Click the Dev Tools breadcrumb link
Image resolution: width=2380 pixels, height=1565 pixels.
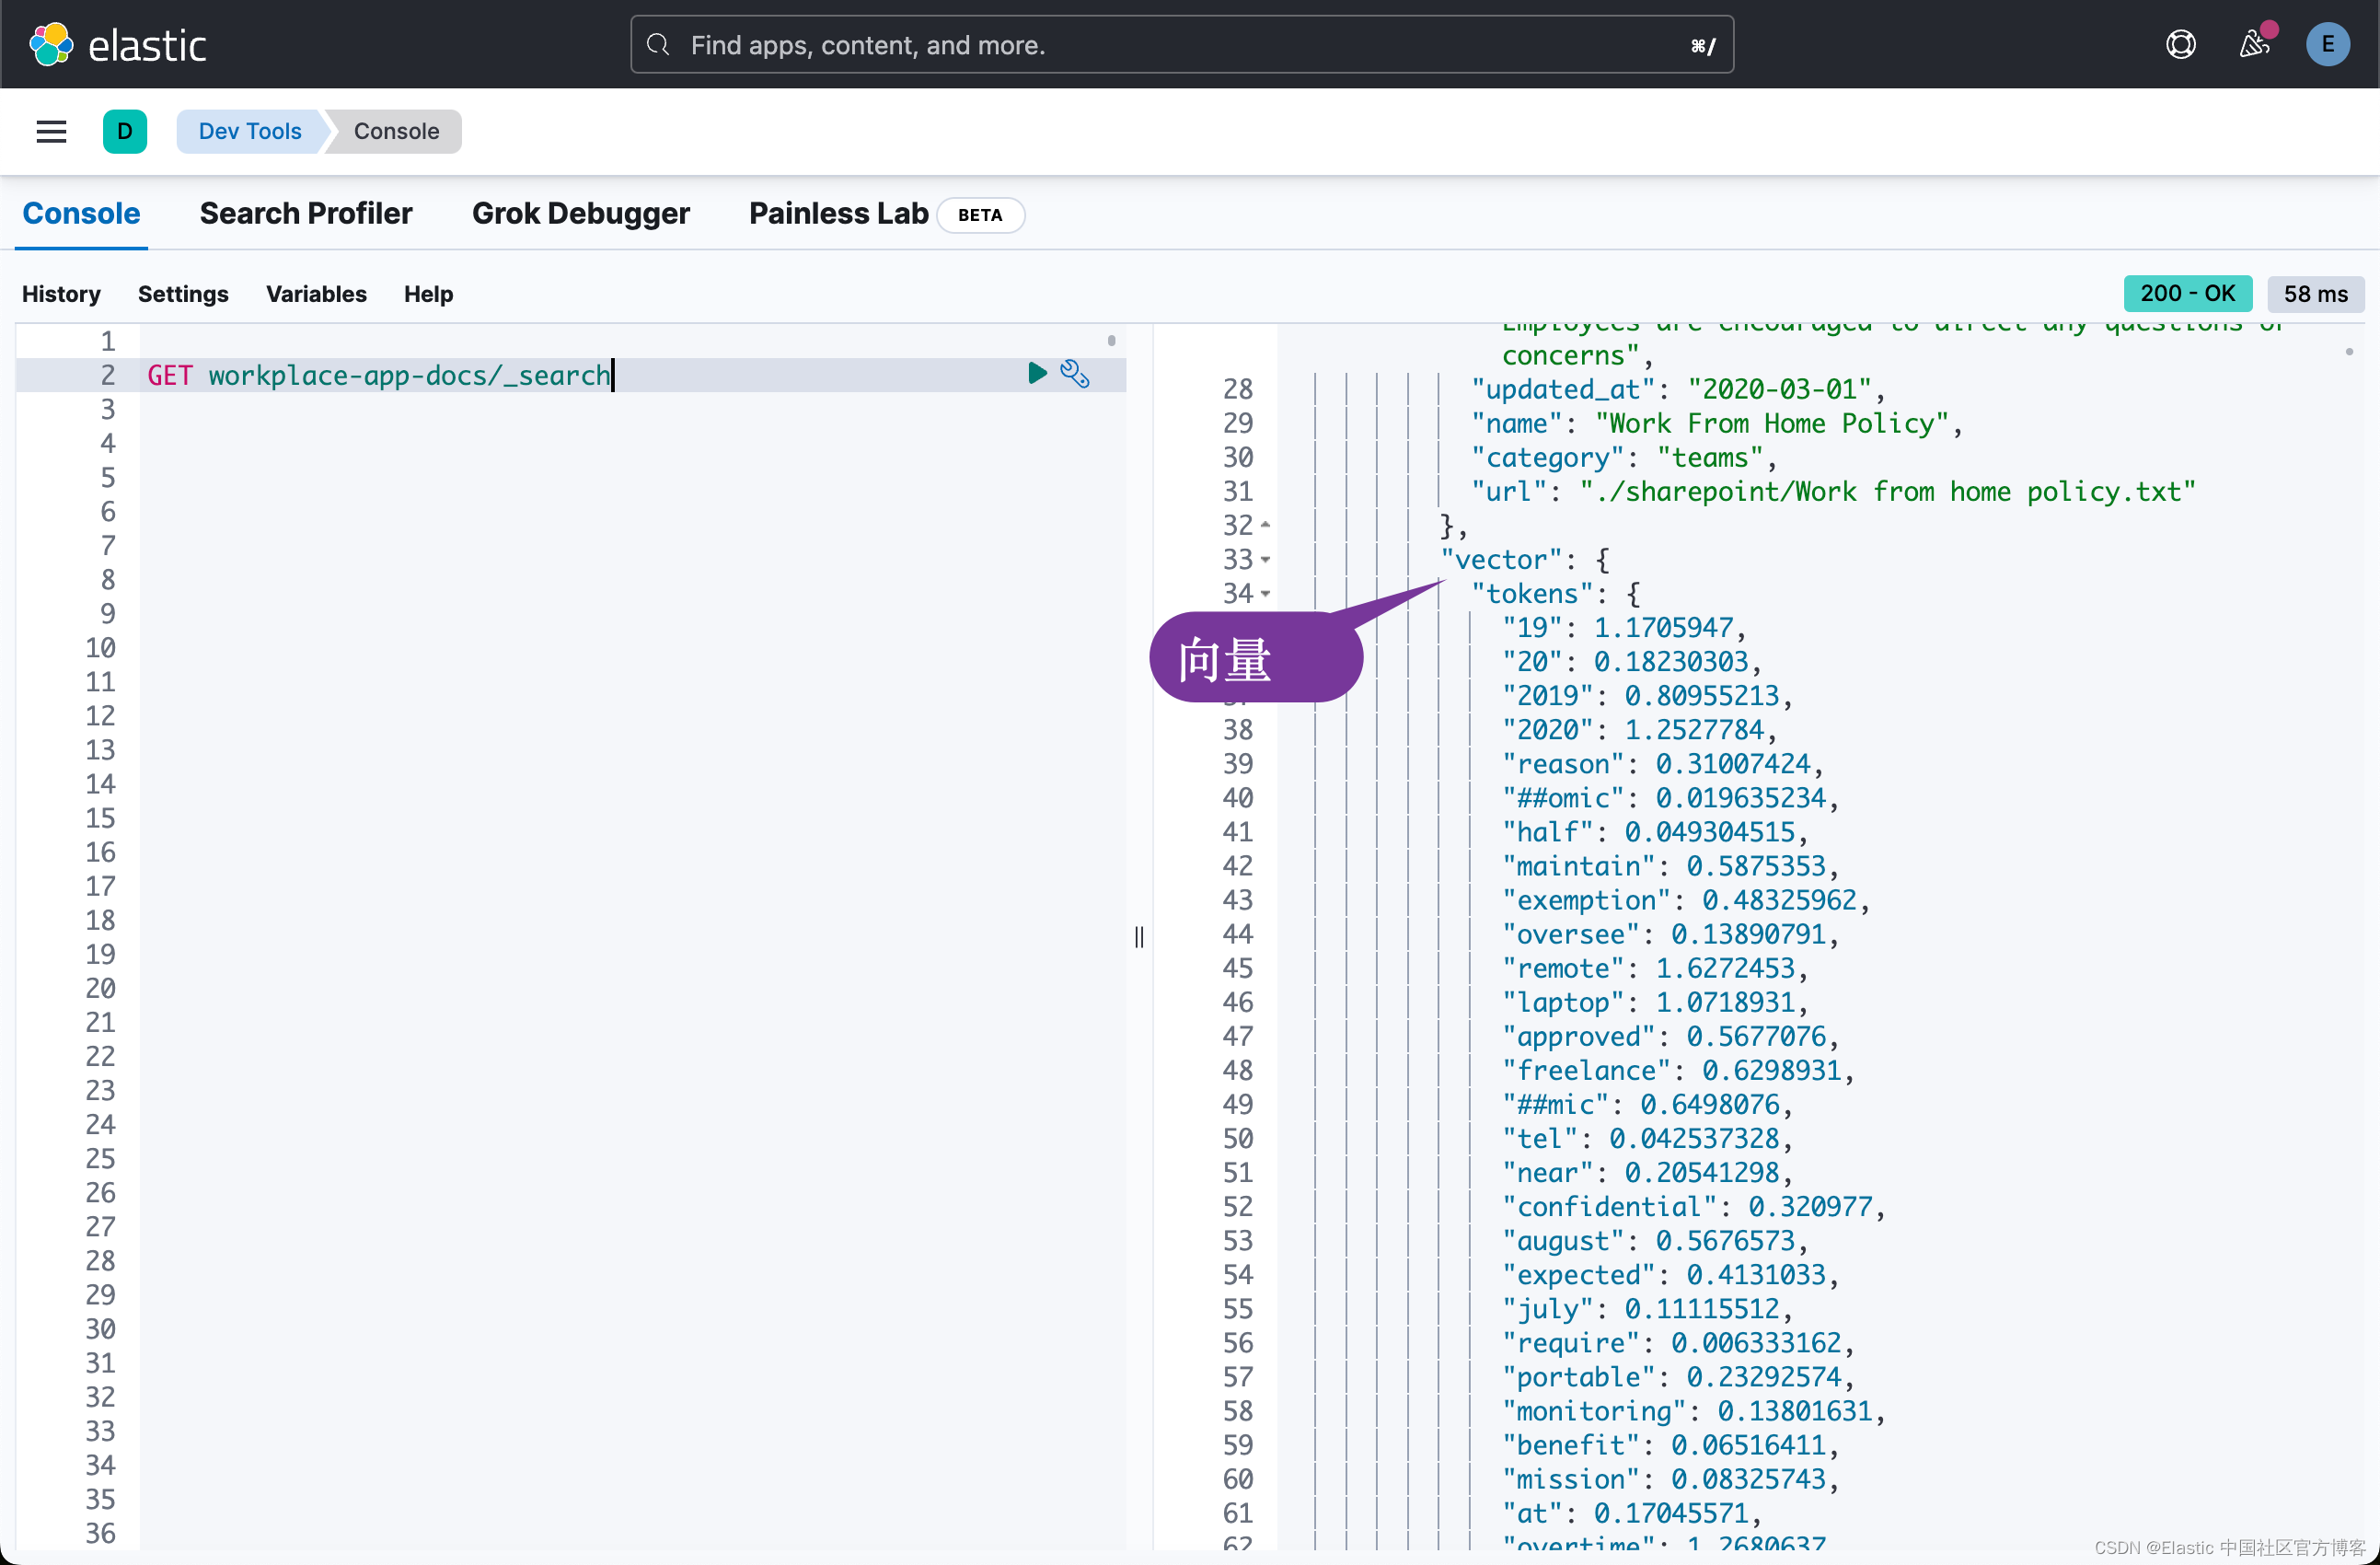click(x=250, y=131)
